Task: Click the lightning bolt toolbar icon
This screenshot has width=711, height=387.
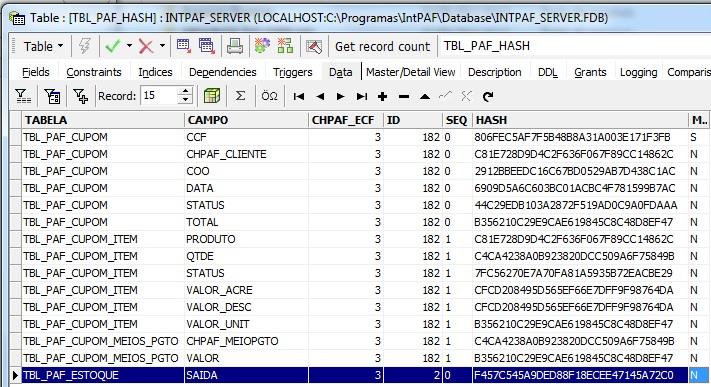Action: point(84,46)
